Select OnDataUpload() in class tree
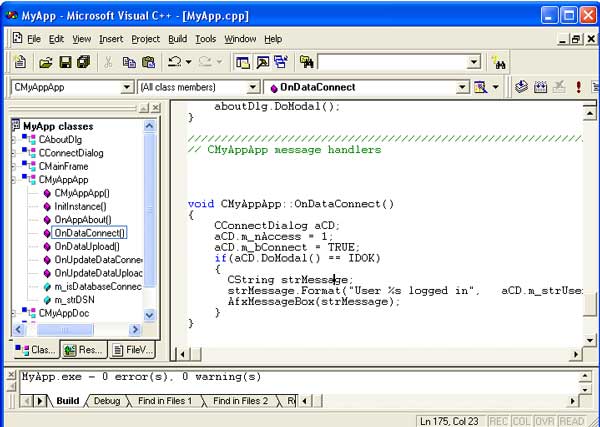Image resolution: width=600 pixels, height=427 pixels. (x=87, y=247)
